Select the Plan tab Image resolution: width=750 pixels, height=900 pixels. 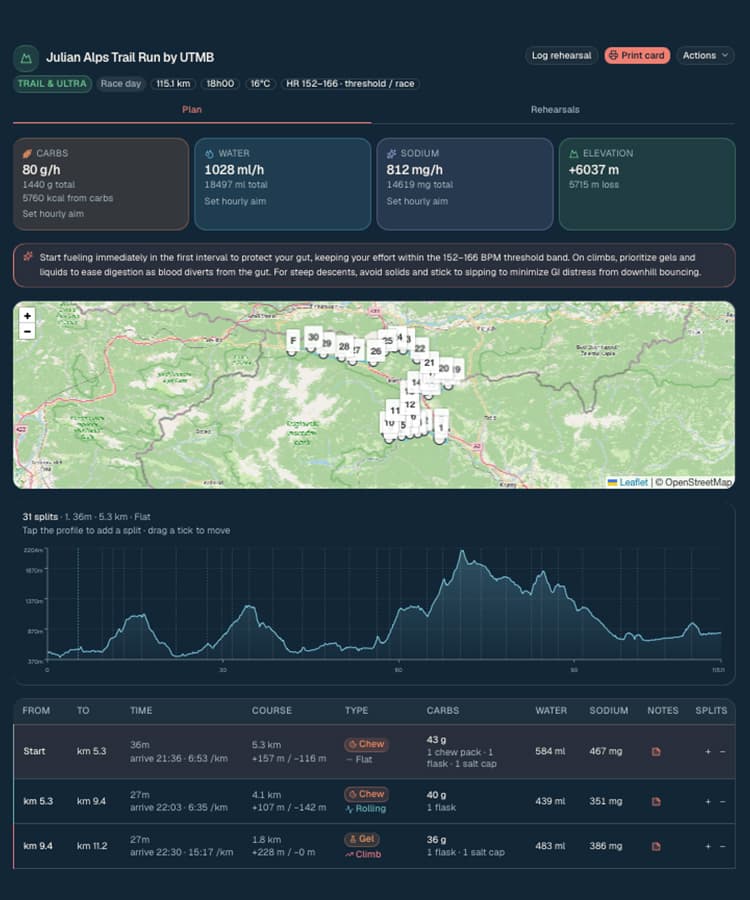tap(192, 110)
